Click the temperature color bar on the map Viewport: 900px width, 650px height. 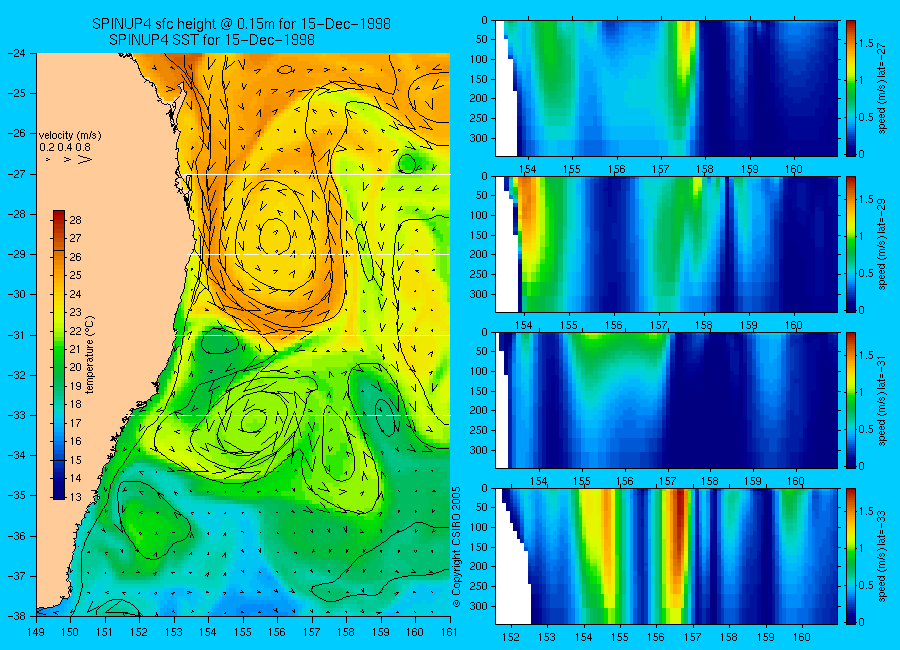pos(59,355)
